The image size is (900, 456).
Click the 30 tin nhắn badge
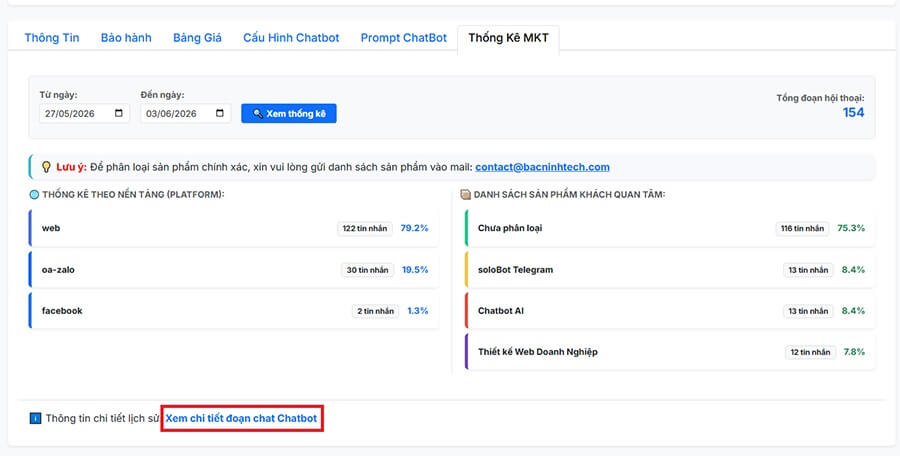367,269
